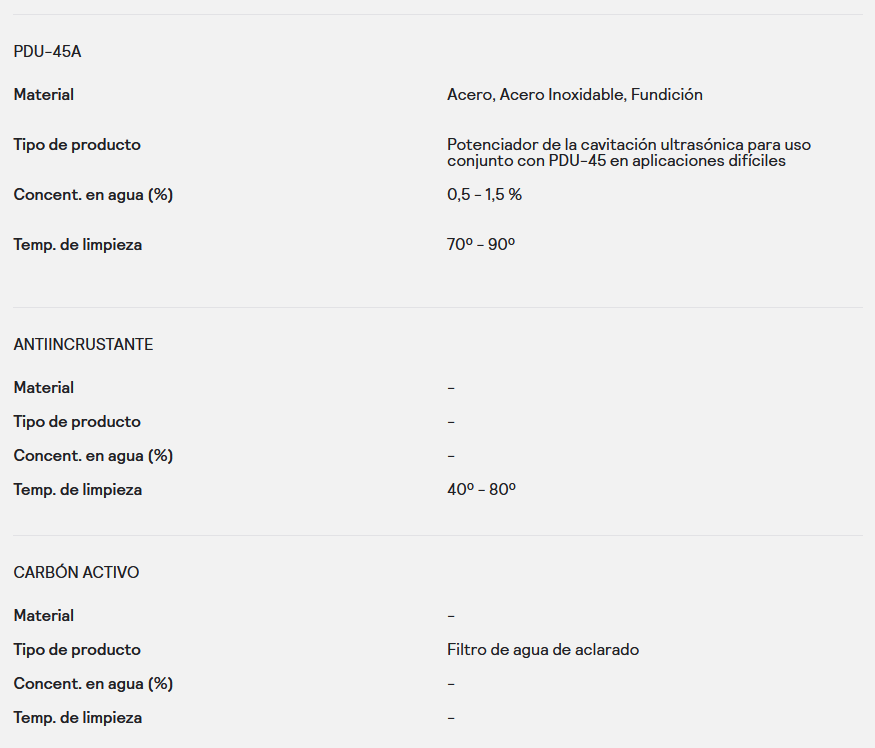Click the 'Filtro de agua de aclarado' value
The width and height of the screenshot is (875, 748).
tap(543, 650)
